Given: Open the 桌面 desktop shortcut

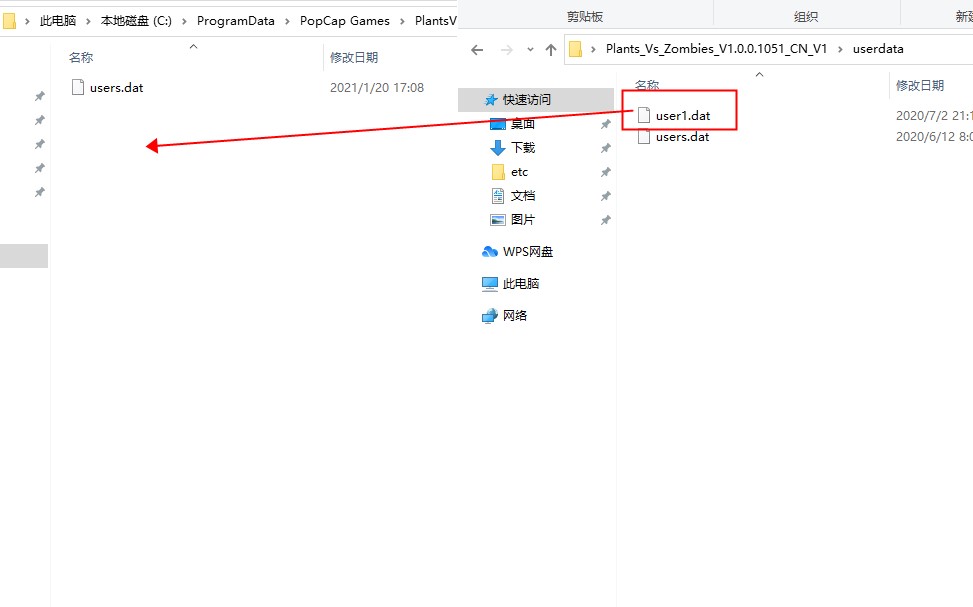Looking at the screenshot, I should (522, 124).
